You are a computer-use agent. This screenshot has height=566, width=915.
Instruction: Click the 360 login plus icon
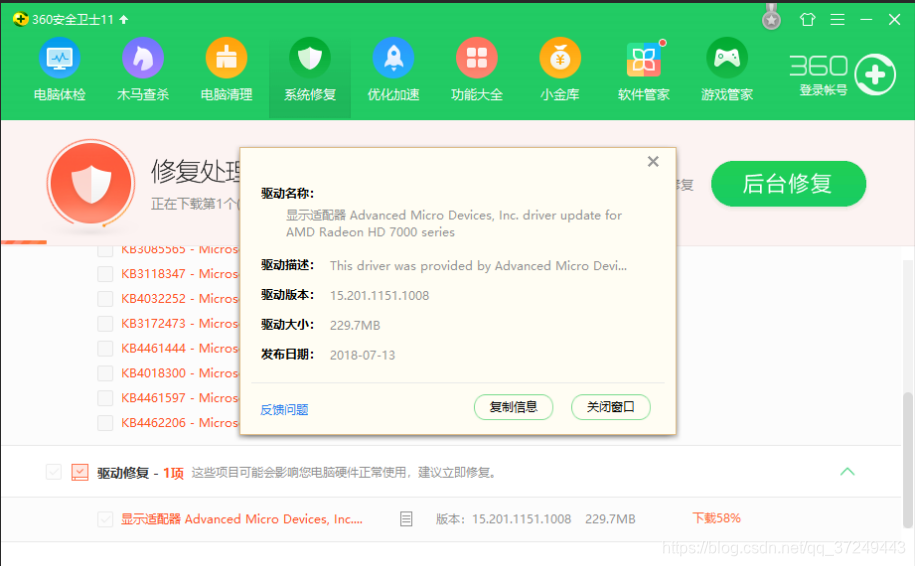(875, 75)
